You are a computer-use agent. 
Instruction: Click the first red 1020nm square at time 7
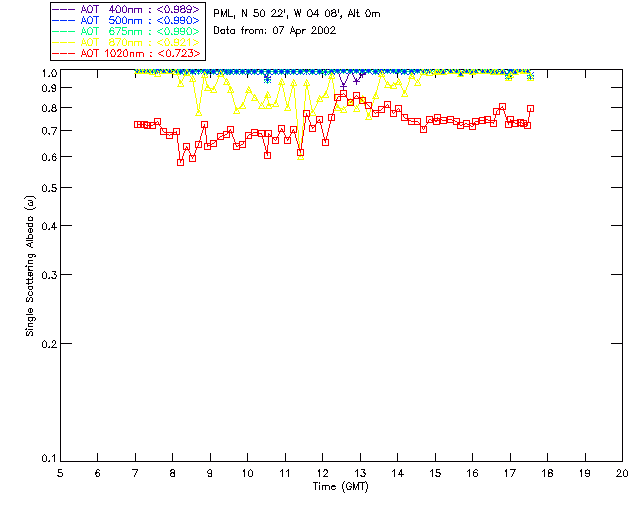(x=137, y=125)
